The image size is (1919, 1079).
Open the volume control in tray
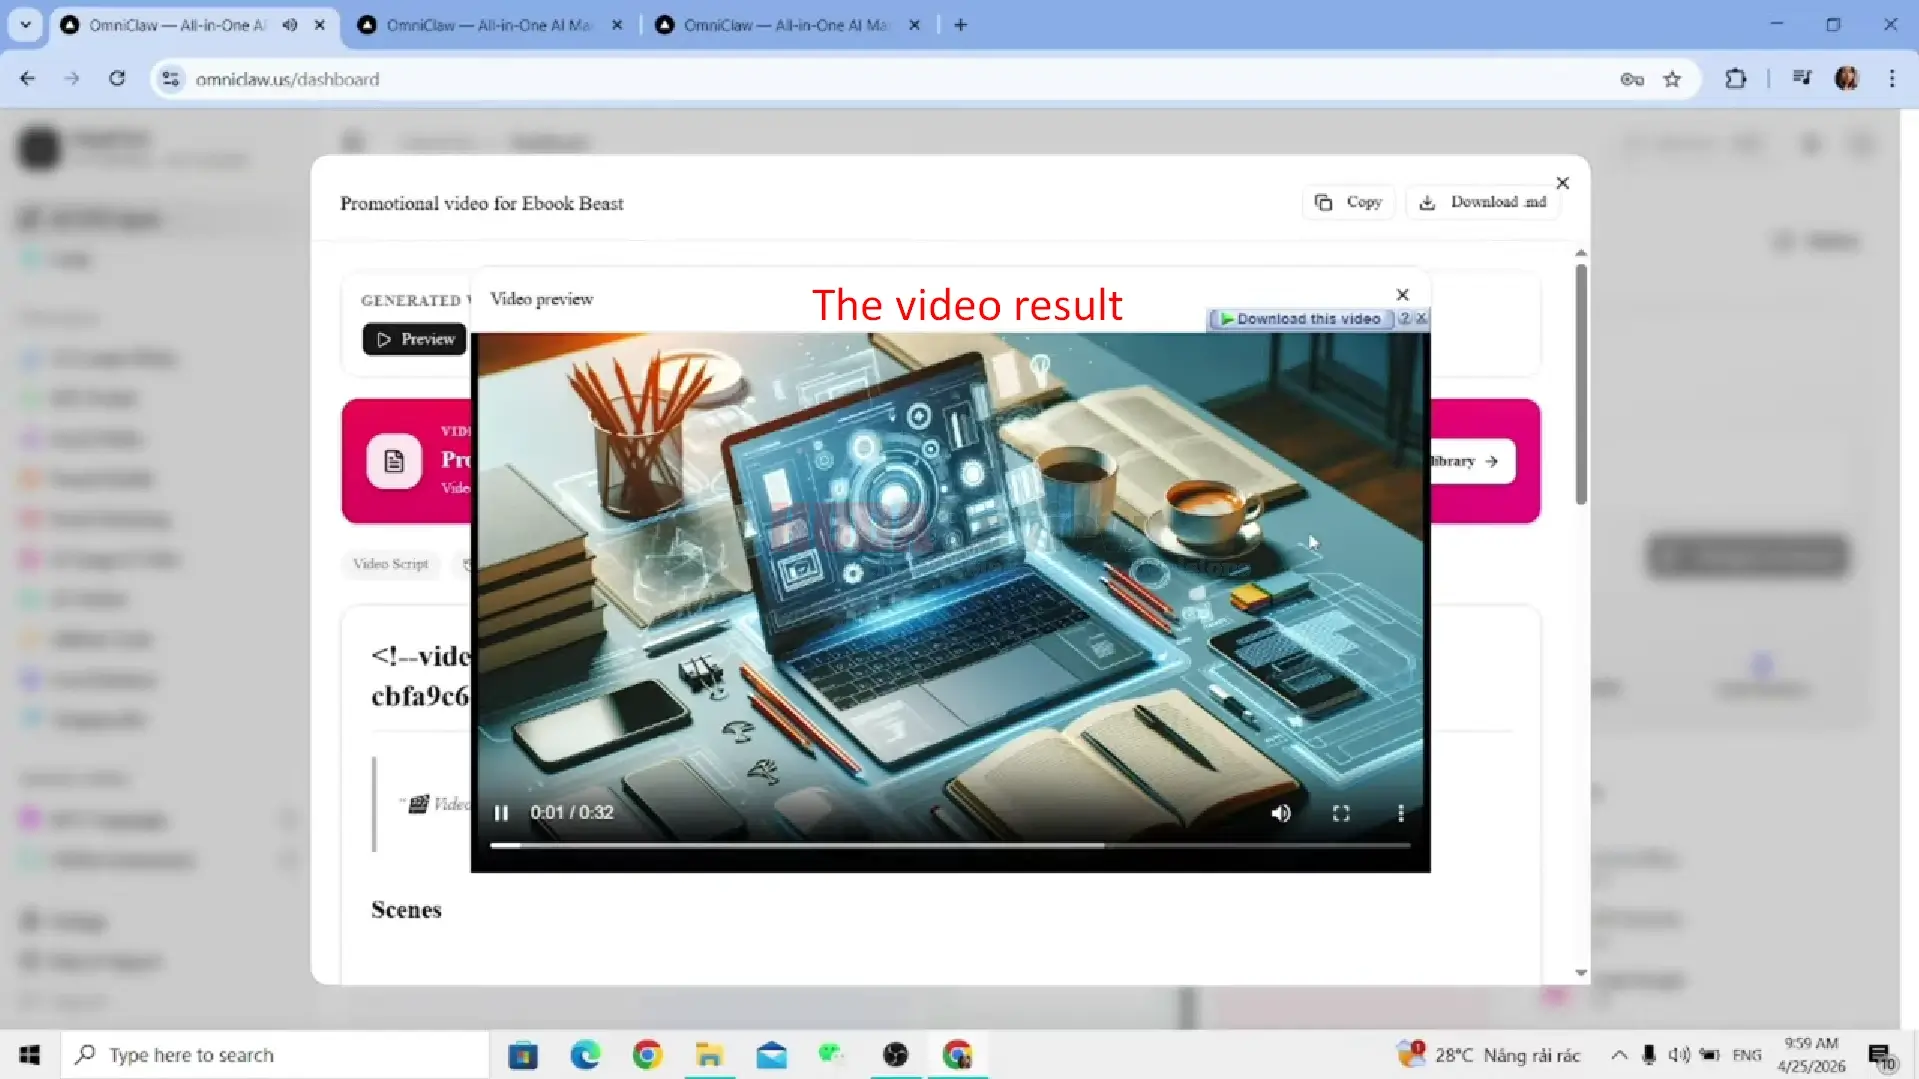[x=1678, y=1055]
